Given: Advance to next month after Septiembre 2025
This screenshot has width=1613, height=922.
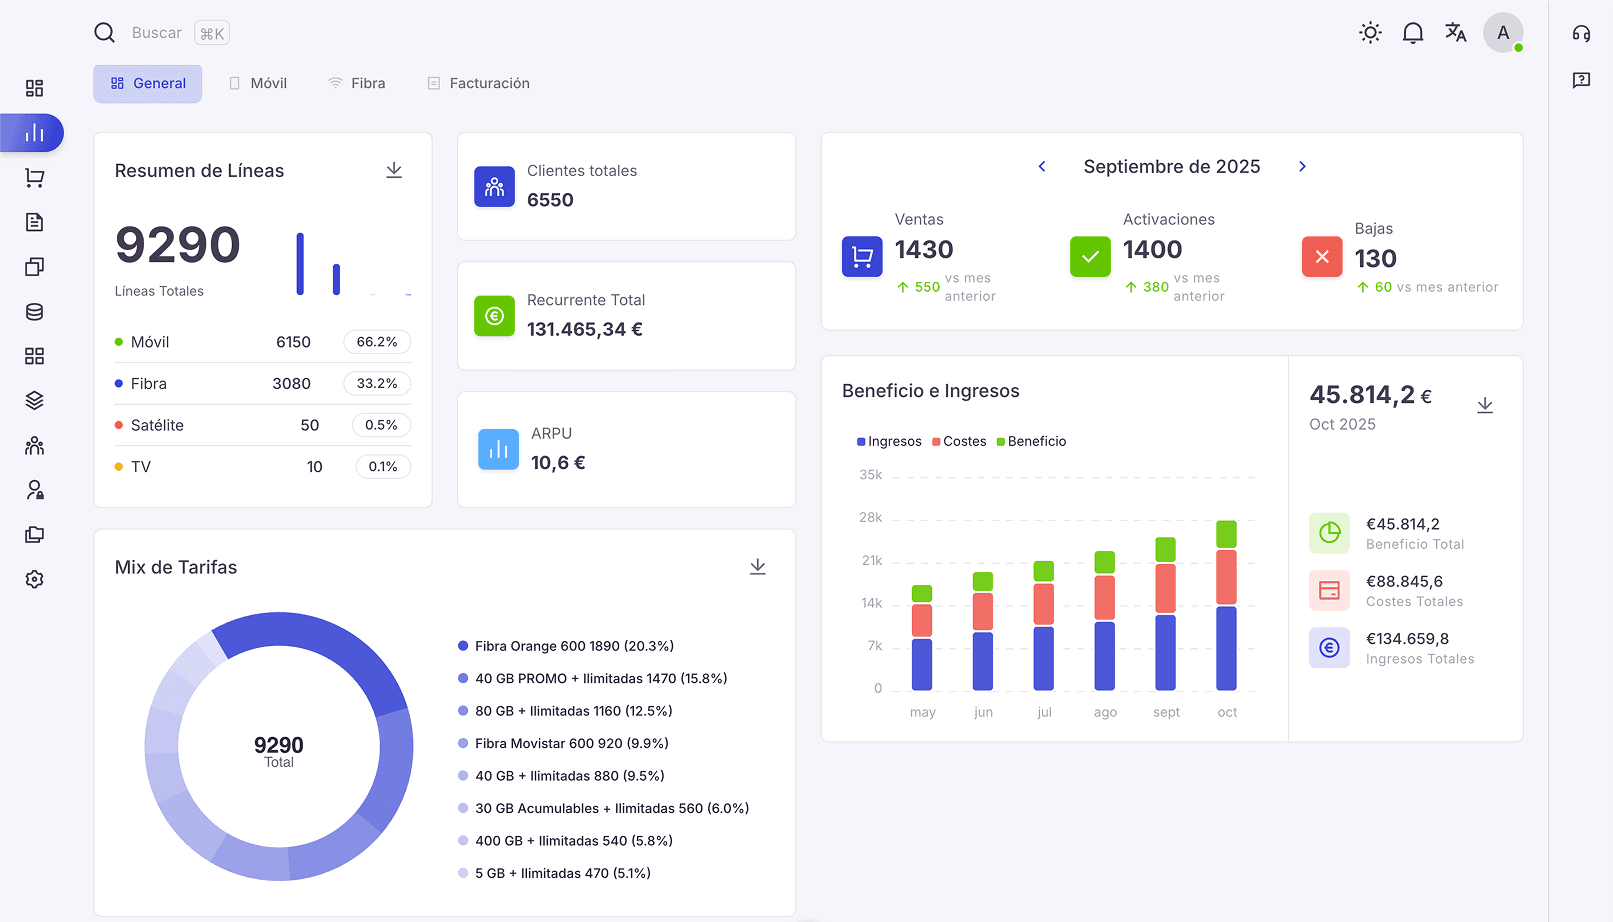Looking at the screenshot, I should (1302, 167).
